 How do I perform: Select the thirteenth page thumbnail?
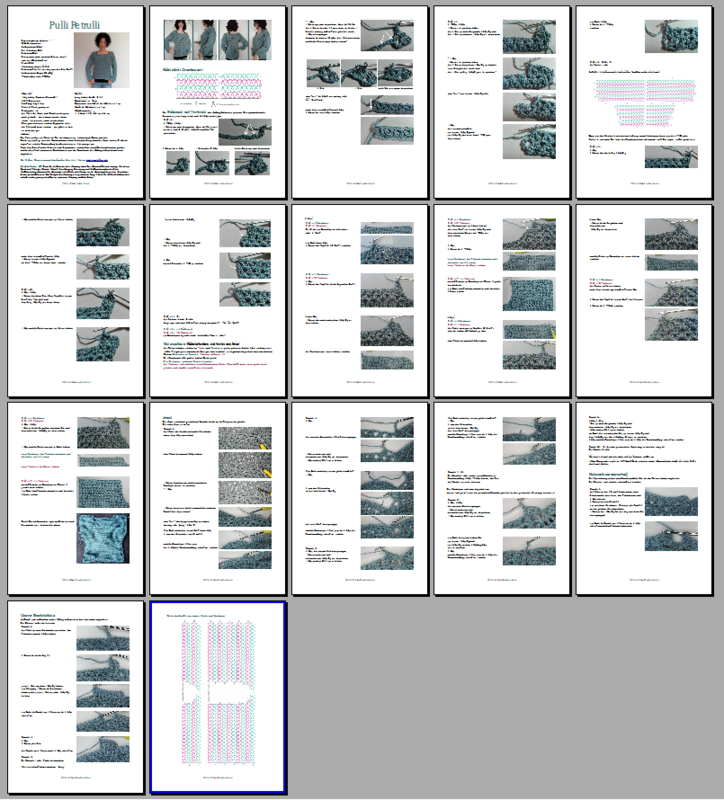(362, 499)
